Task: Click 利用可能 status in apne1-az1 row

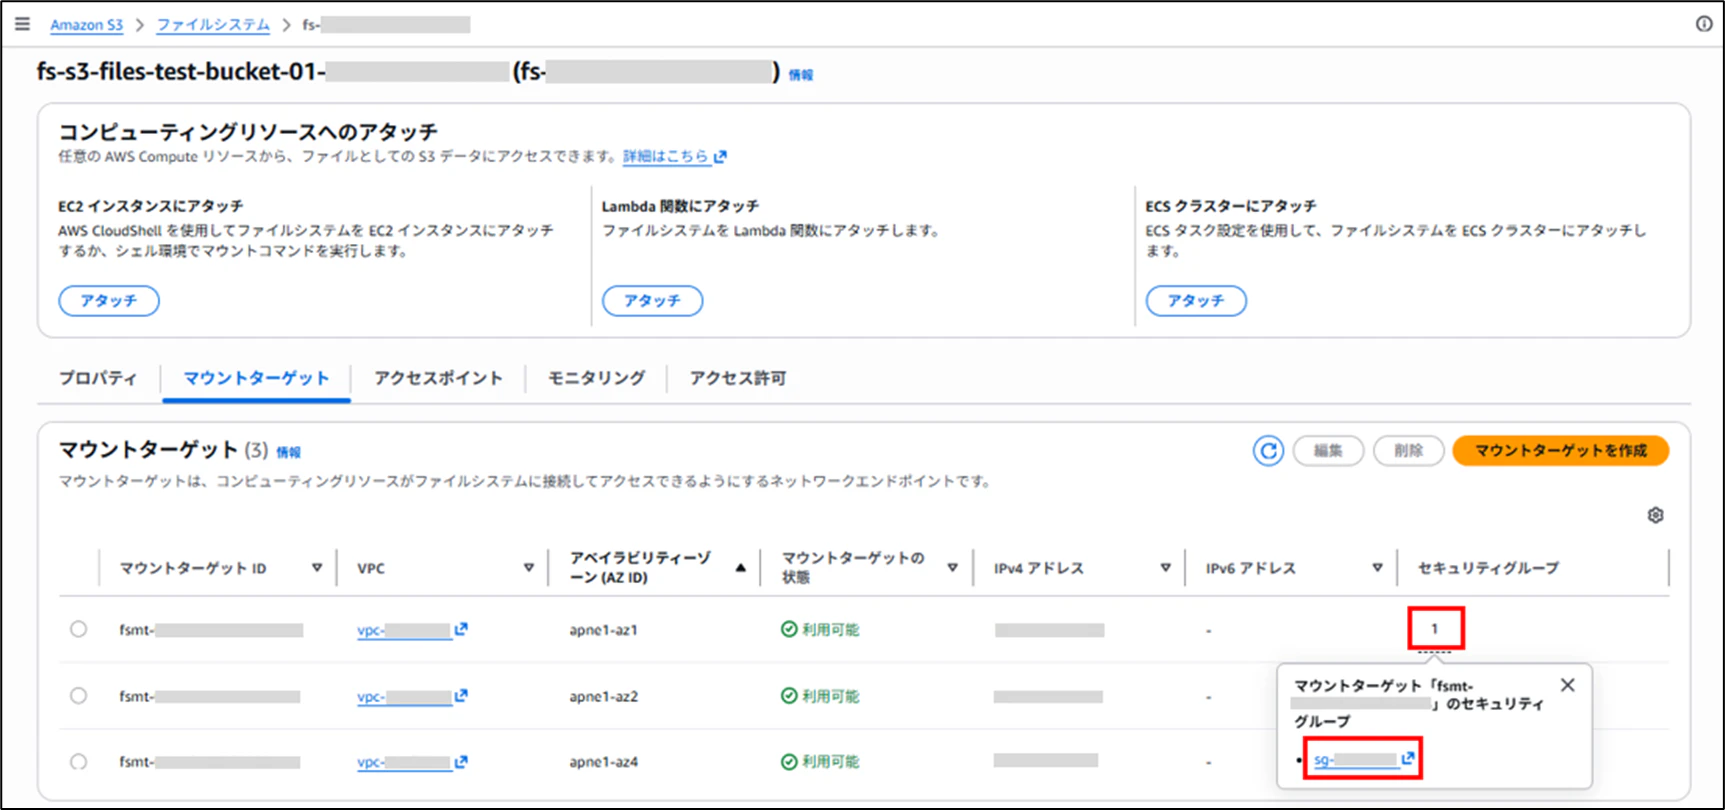Action: 820,629
